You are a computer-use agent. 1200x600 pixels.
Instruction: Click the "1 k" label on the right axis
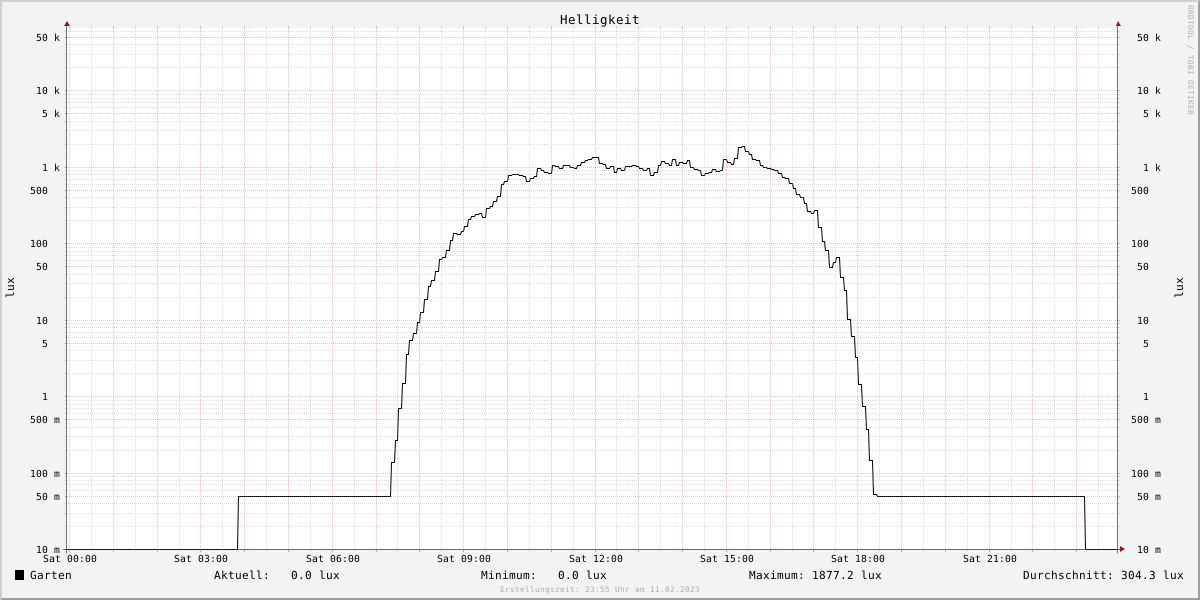(x=1152, y=168)
